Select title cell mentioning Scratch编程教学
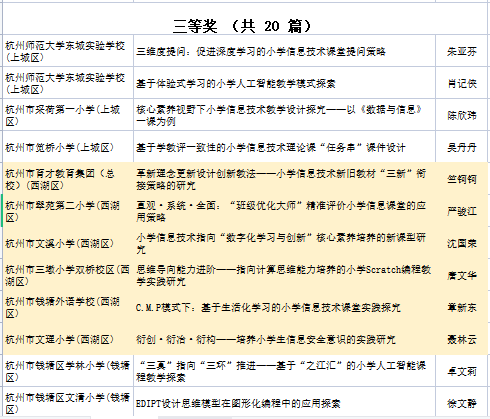The image size is (490, 419). [x=284, y=275]
